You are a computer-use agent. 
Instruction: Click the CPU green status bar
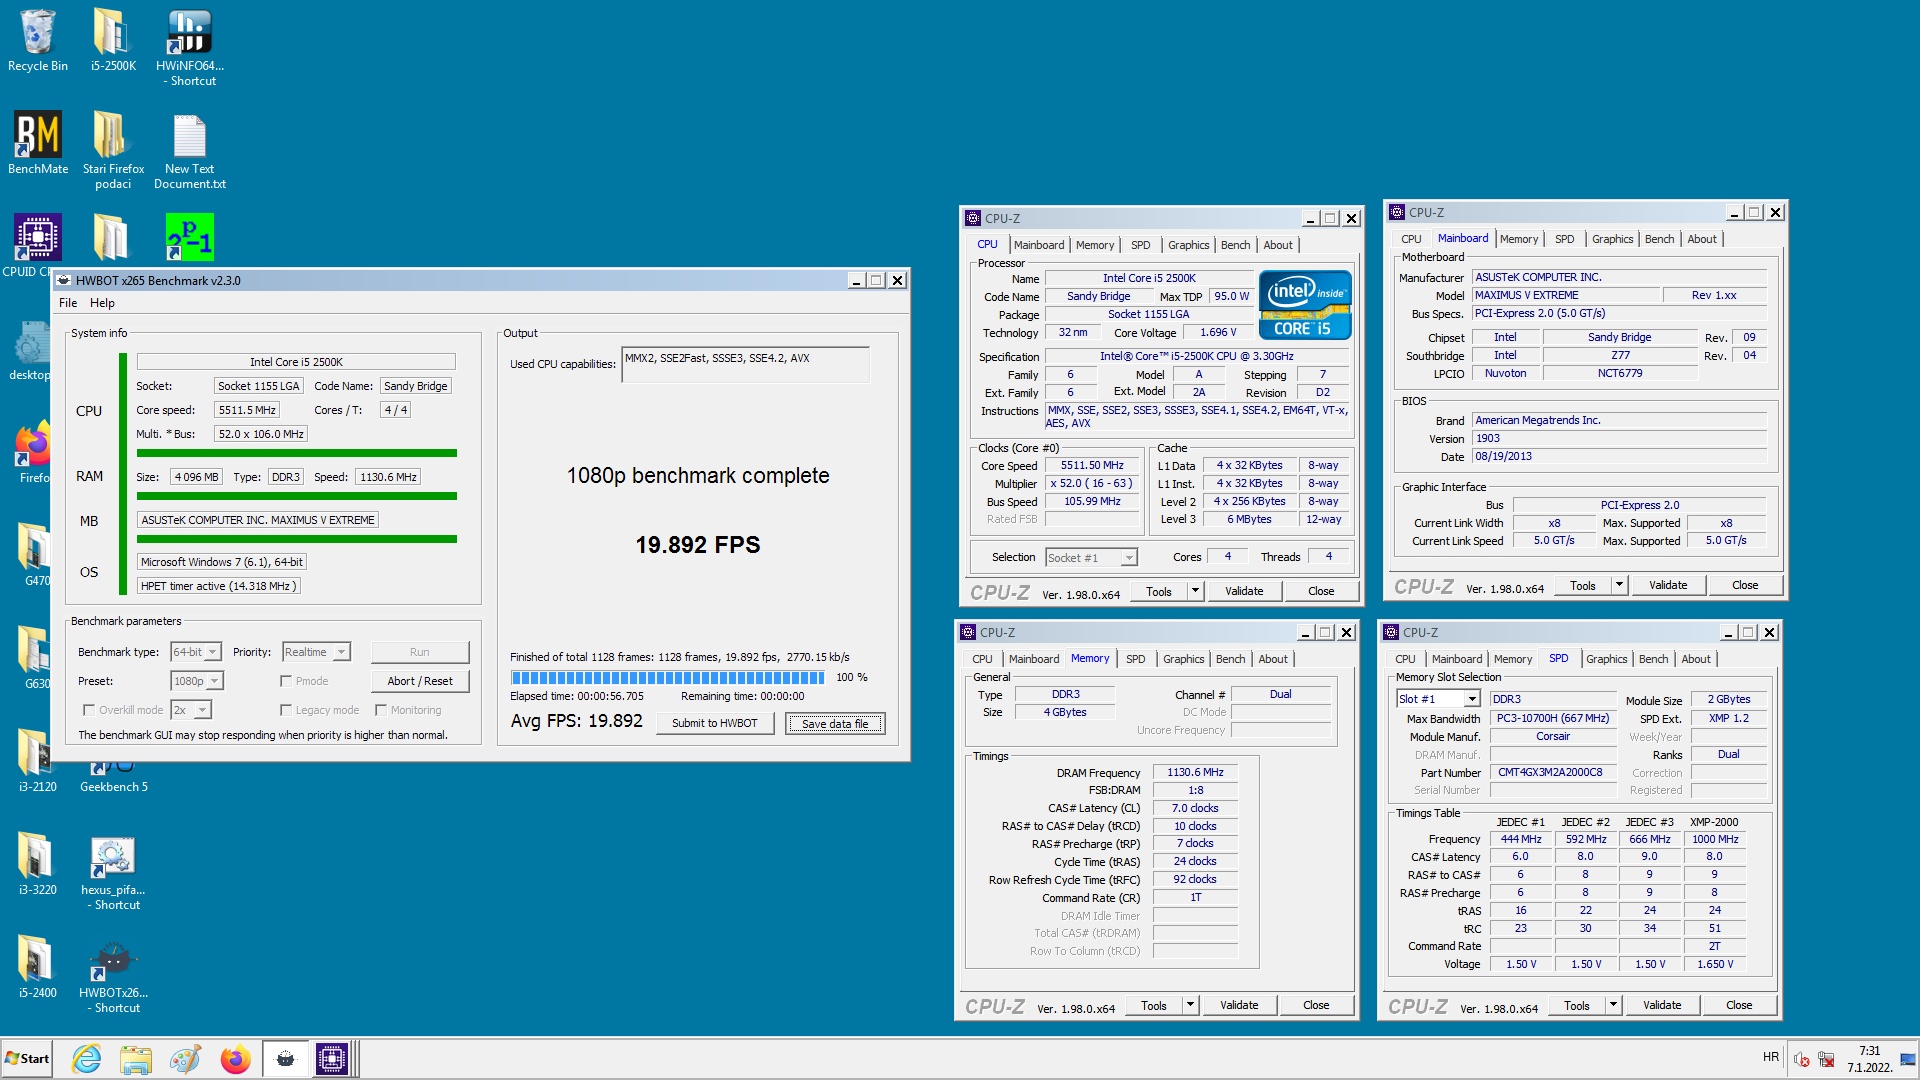[x=123, y=473]
